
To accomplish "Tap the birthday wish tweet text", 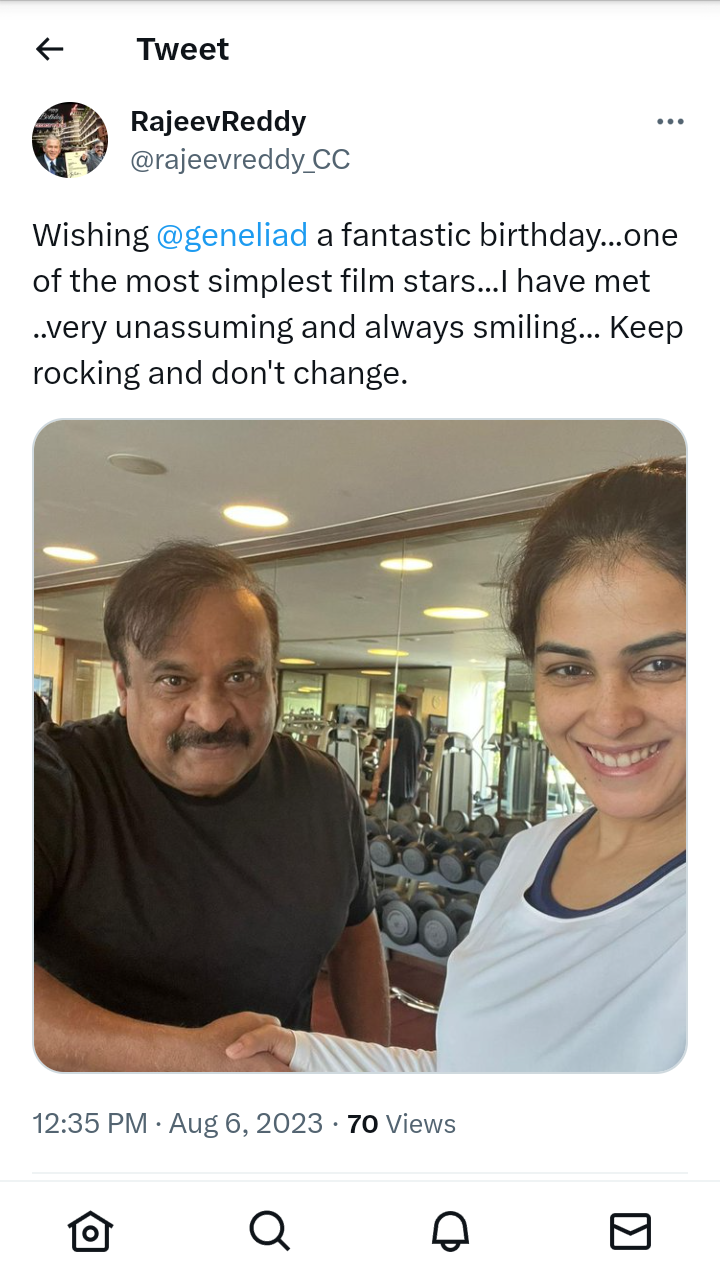I will pyautogui.click(x=357, y=304).
